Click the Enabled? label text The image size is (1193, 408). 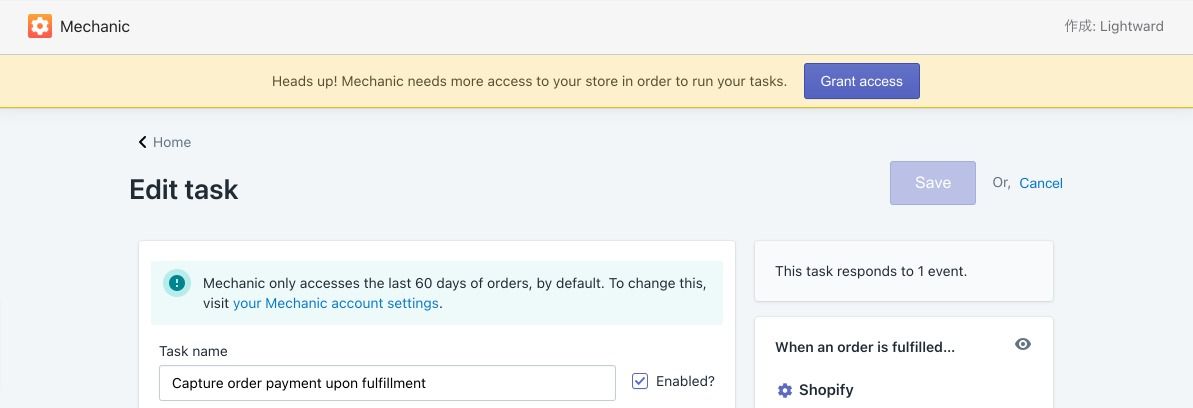[685, 381]
